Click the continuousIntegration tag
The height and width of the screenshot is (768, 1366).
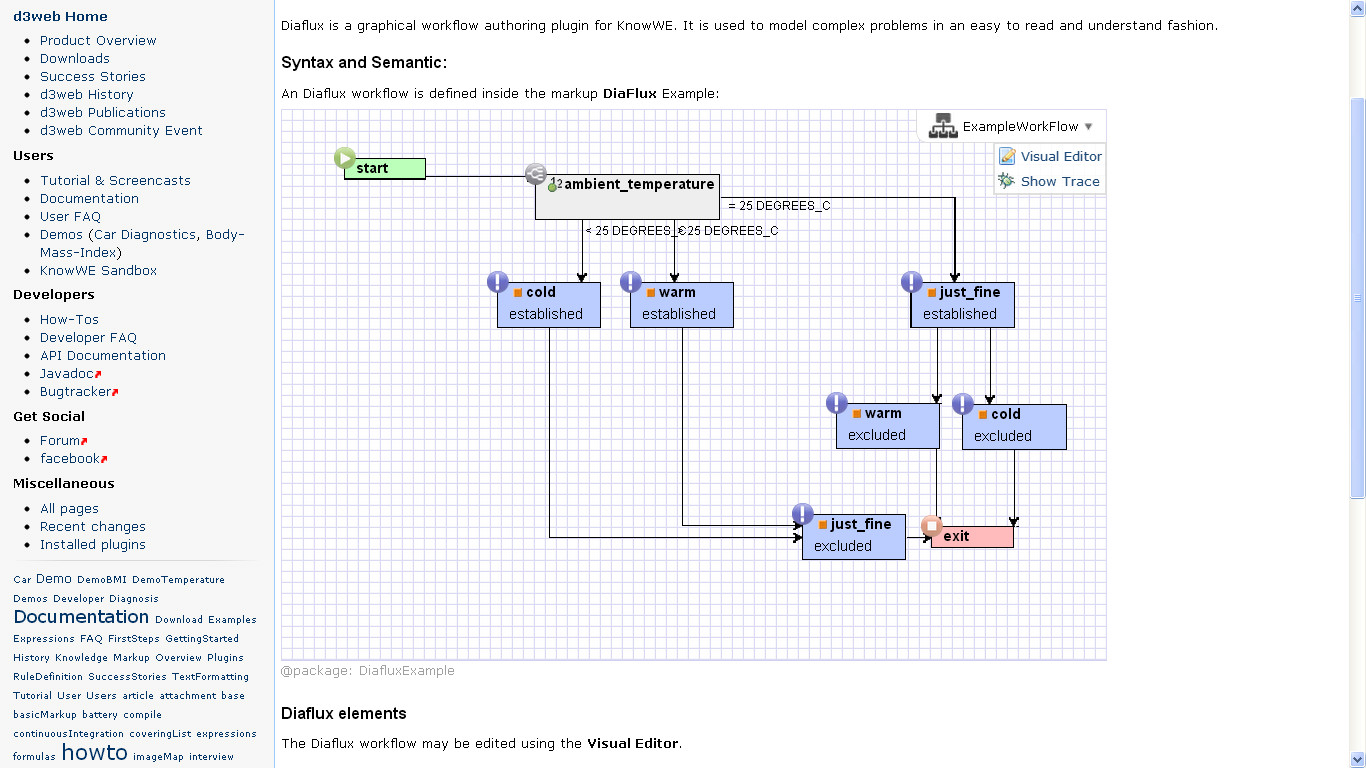pyautogui.click(x=68, y=734)
